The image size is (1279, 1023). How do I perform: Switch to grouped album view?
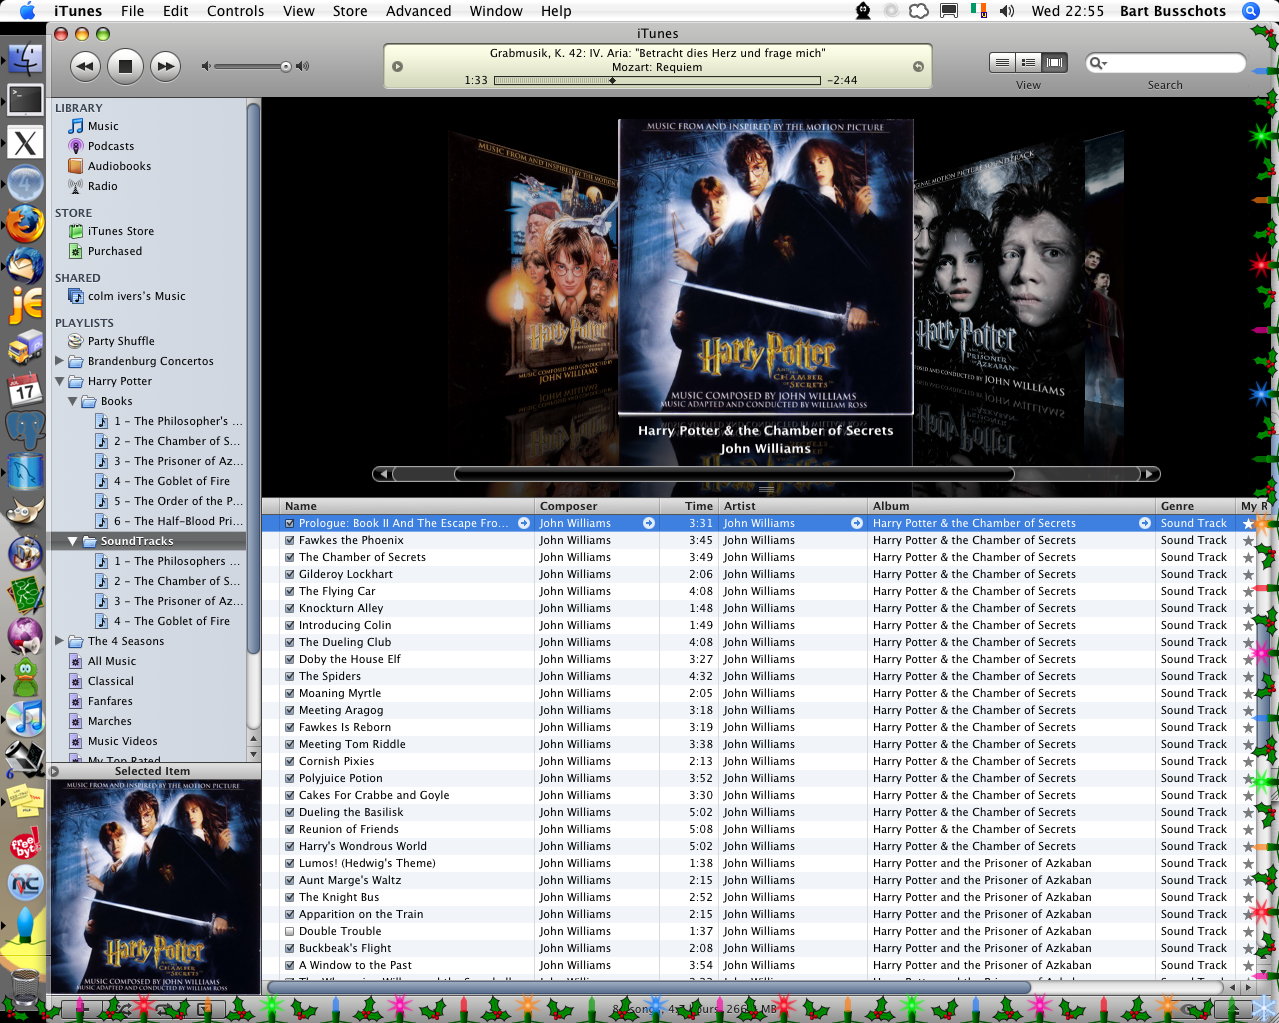coord(1028,63)
